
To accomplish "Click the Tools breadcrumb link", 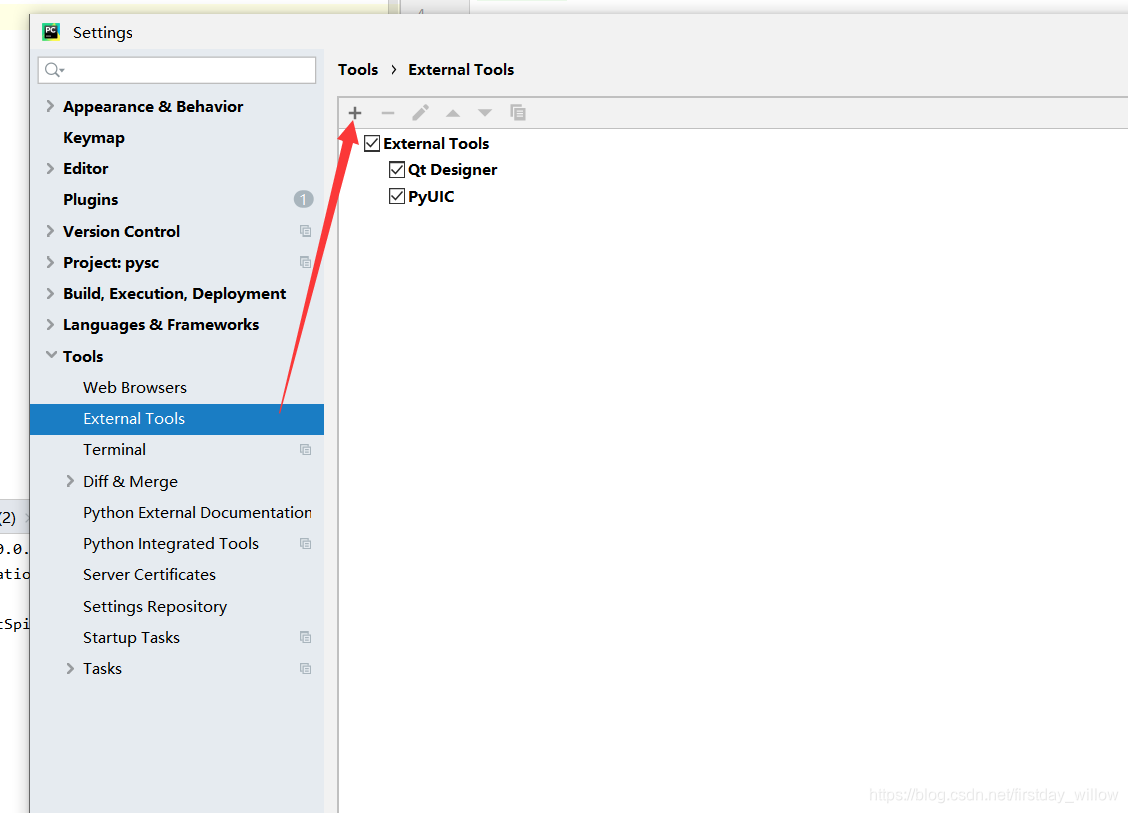I will 358,70.
